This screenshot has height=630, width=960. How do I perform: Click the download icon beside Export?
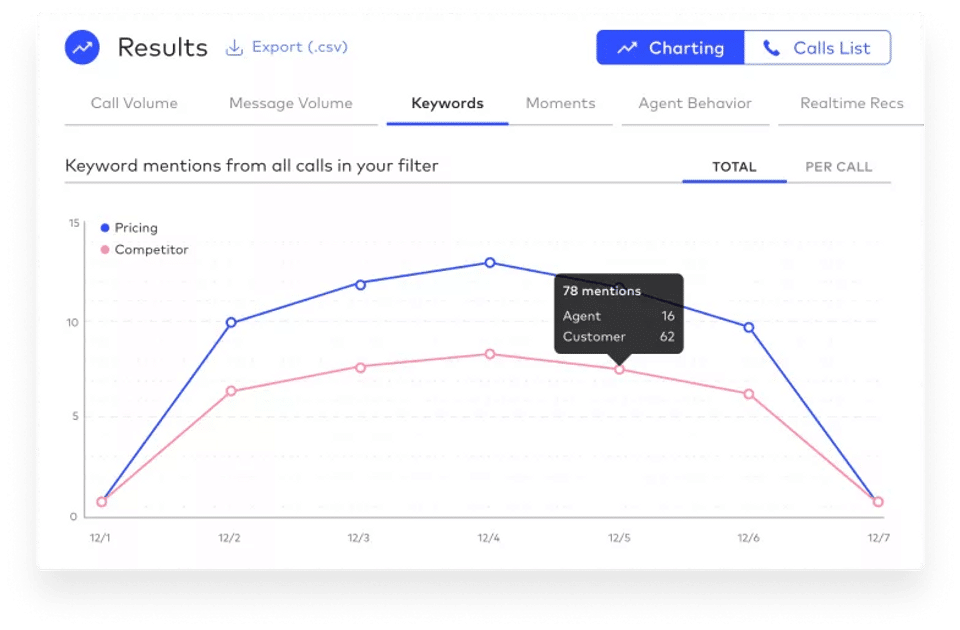[x=234, y=47]
